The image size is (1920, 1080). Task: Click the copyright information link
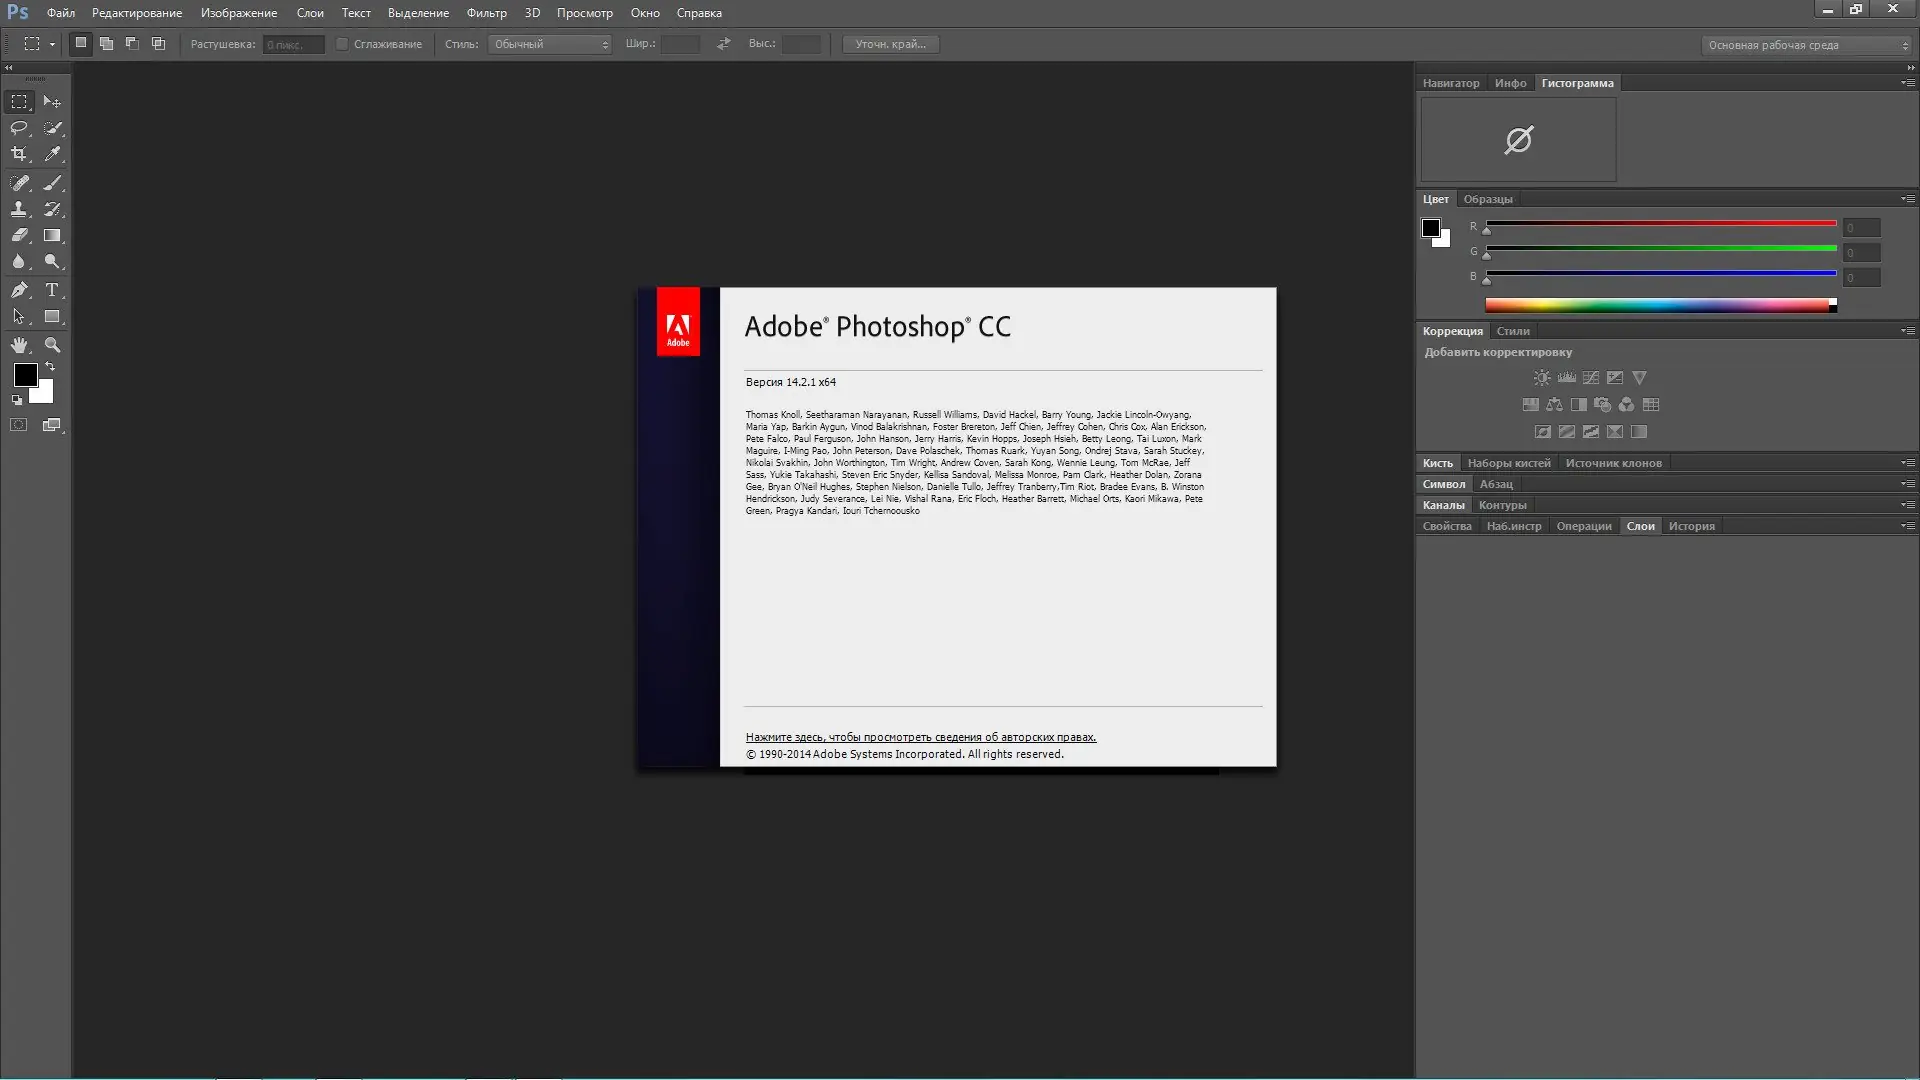click(920, 737)
